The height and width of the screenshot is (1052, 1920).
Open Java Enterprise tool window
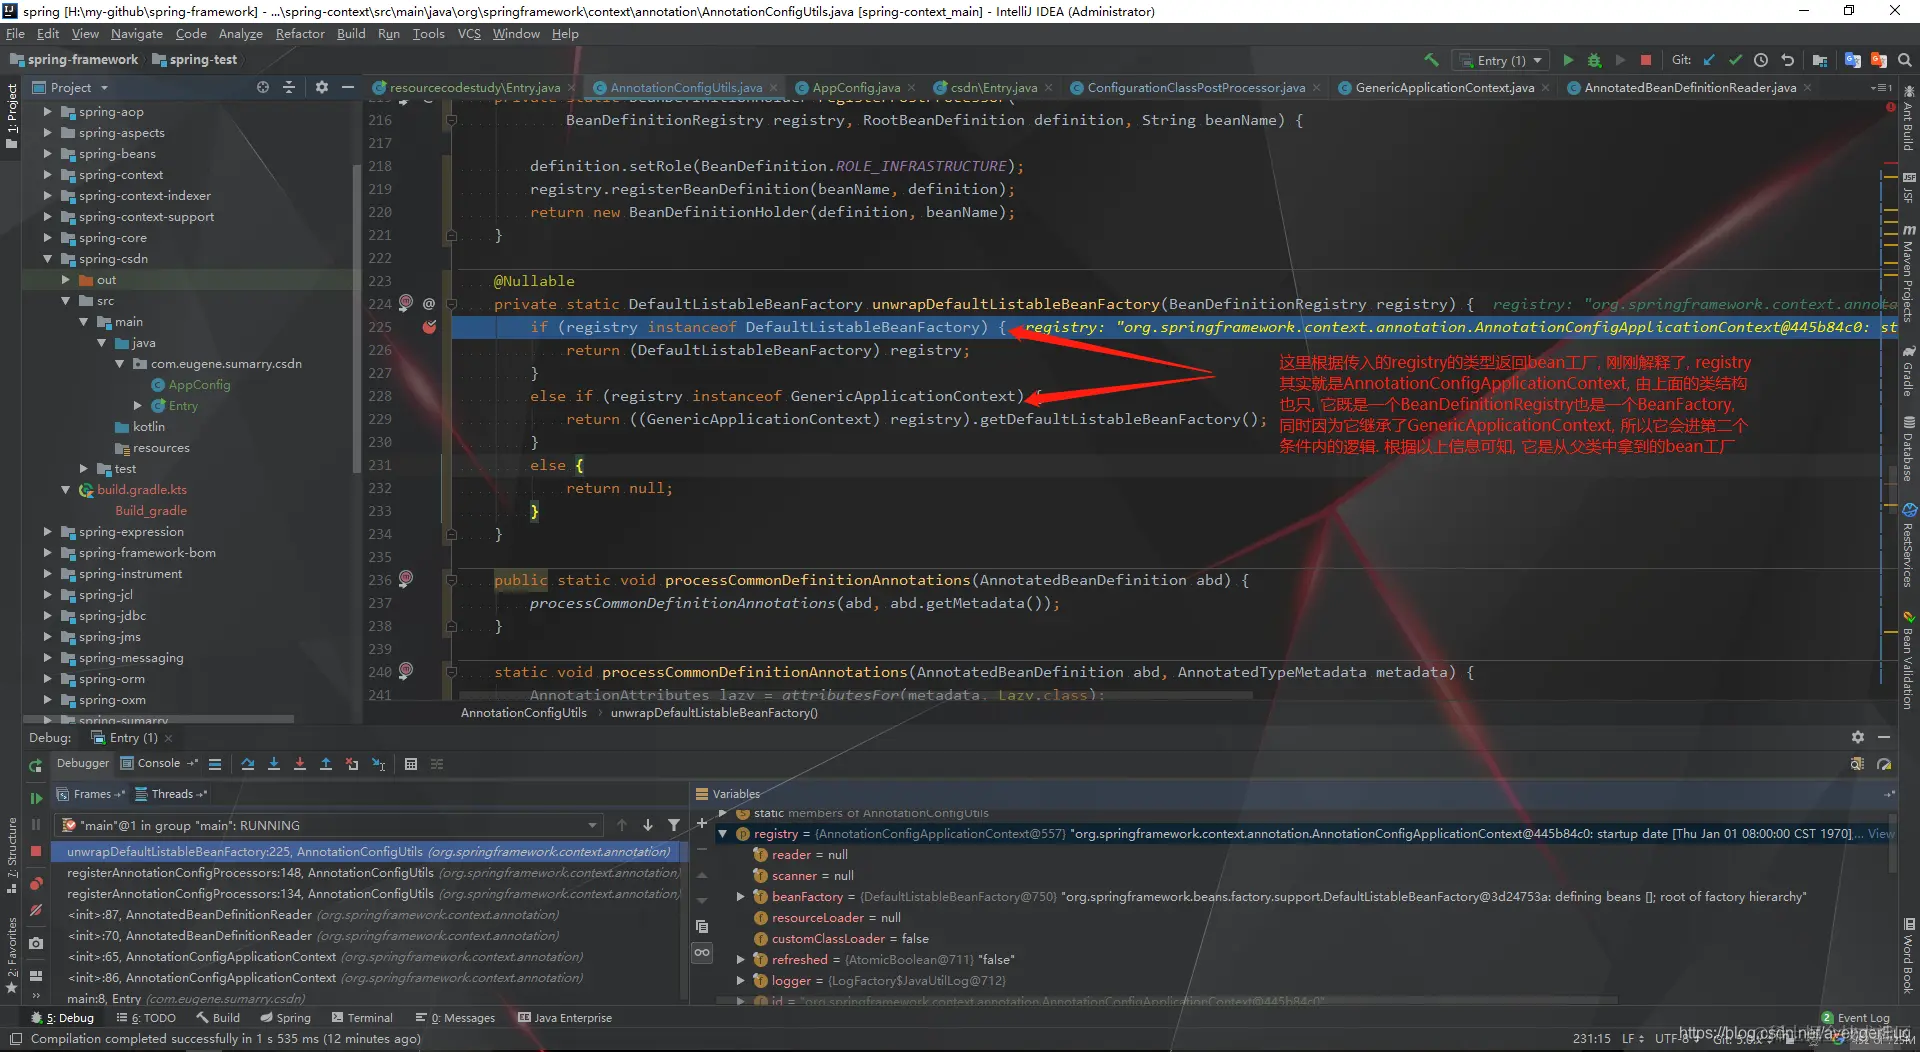pos(565,1018)
